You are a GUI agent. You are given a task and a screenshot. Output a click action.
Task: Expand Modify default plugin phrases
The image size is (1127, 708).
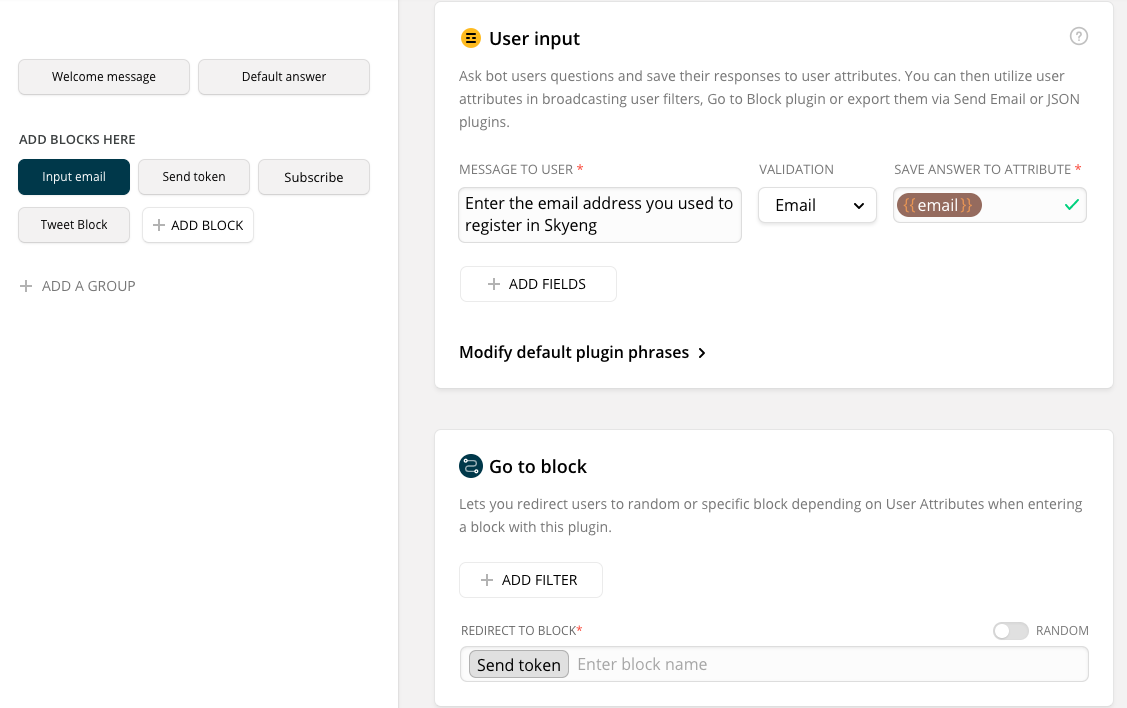pyautogui.click(x=583, y=352)
